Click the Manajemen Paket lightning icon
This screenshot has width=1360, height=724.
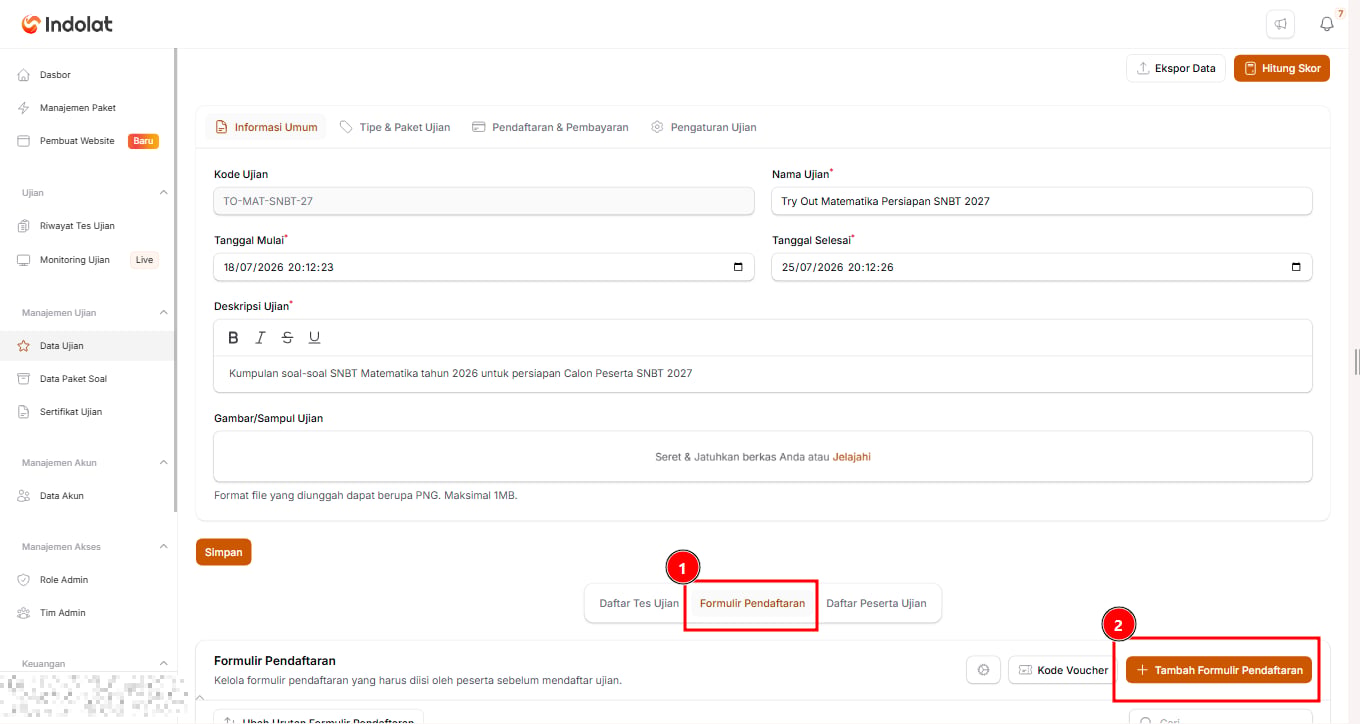pos(24,108)
